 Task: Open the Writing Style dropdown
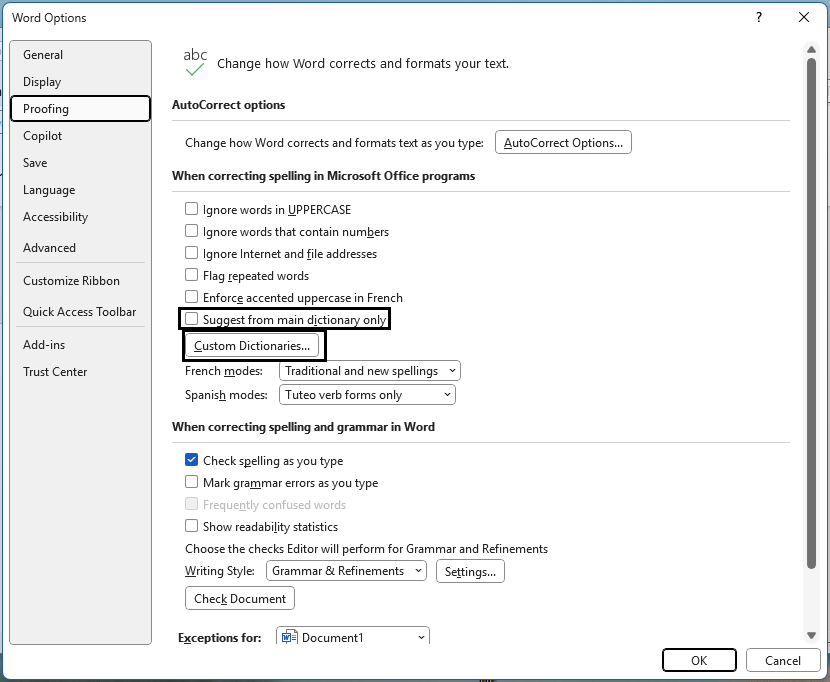point(346,571)
